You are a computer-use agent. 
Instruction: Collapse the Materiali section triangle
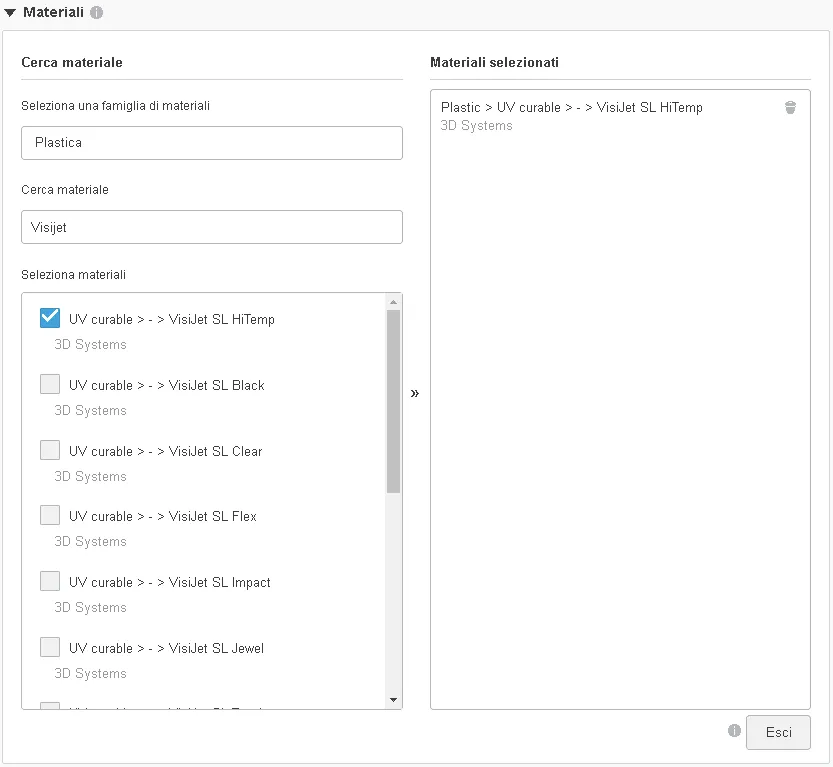(x=10, y=13)
